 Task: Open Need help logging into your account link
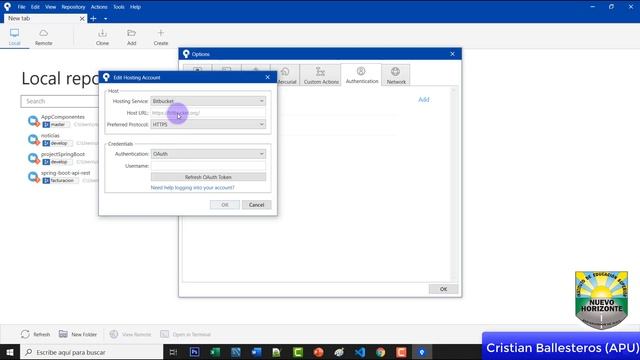(x=193, y=188)
